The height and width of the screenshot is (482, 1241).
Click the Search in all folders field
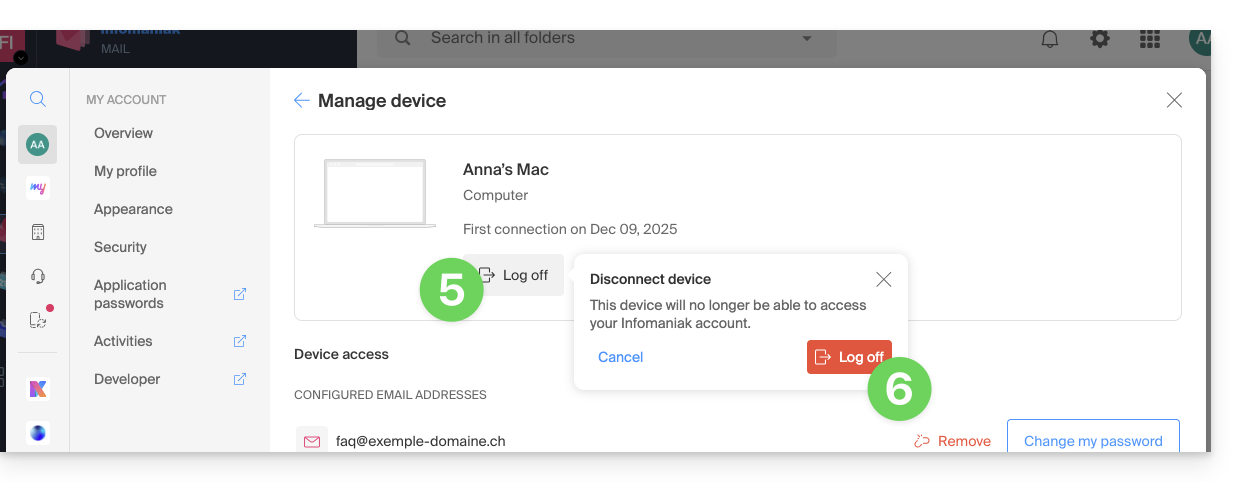pyautogui.click(x=600, y=39)
